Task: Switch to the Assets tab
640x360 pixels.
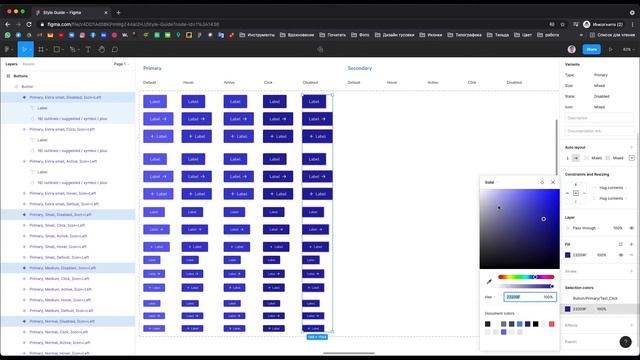Action: [28, 64]
